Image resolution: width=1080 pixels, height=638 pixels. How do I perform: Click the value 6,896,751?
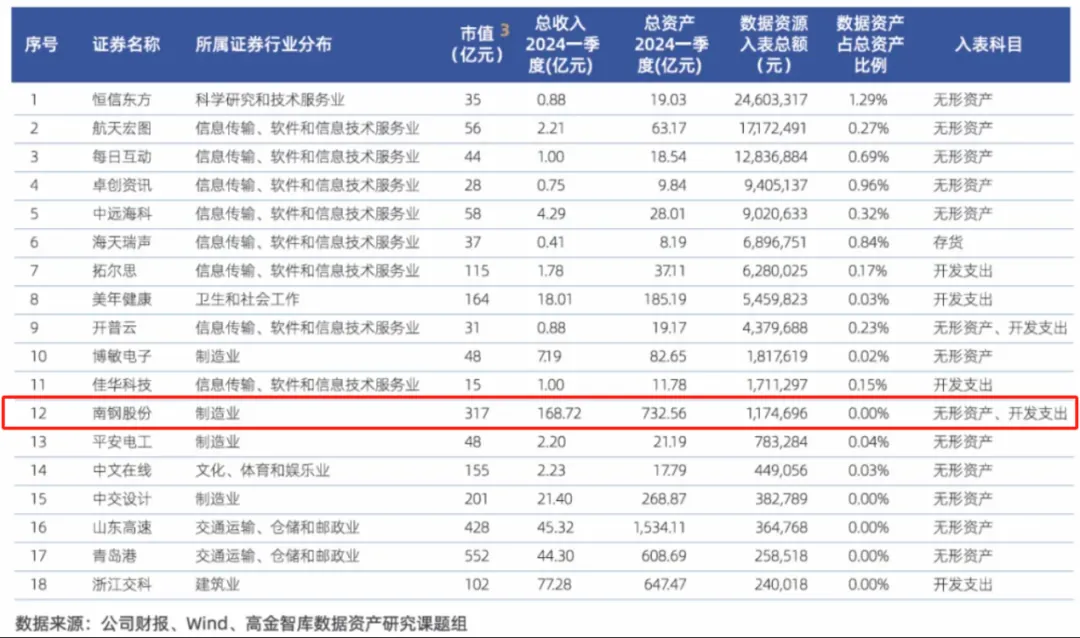pyautogui.click(x=776, y=243)
